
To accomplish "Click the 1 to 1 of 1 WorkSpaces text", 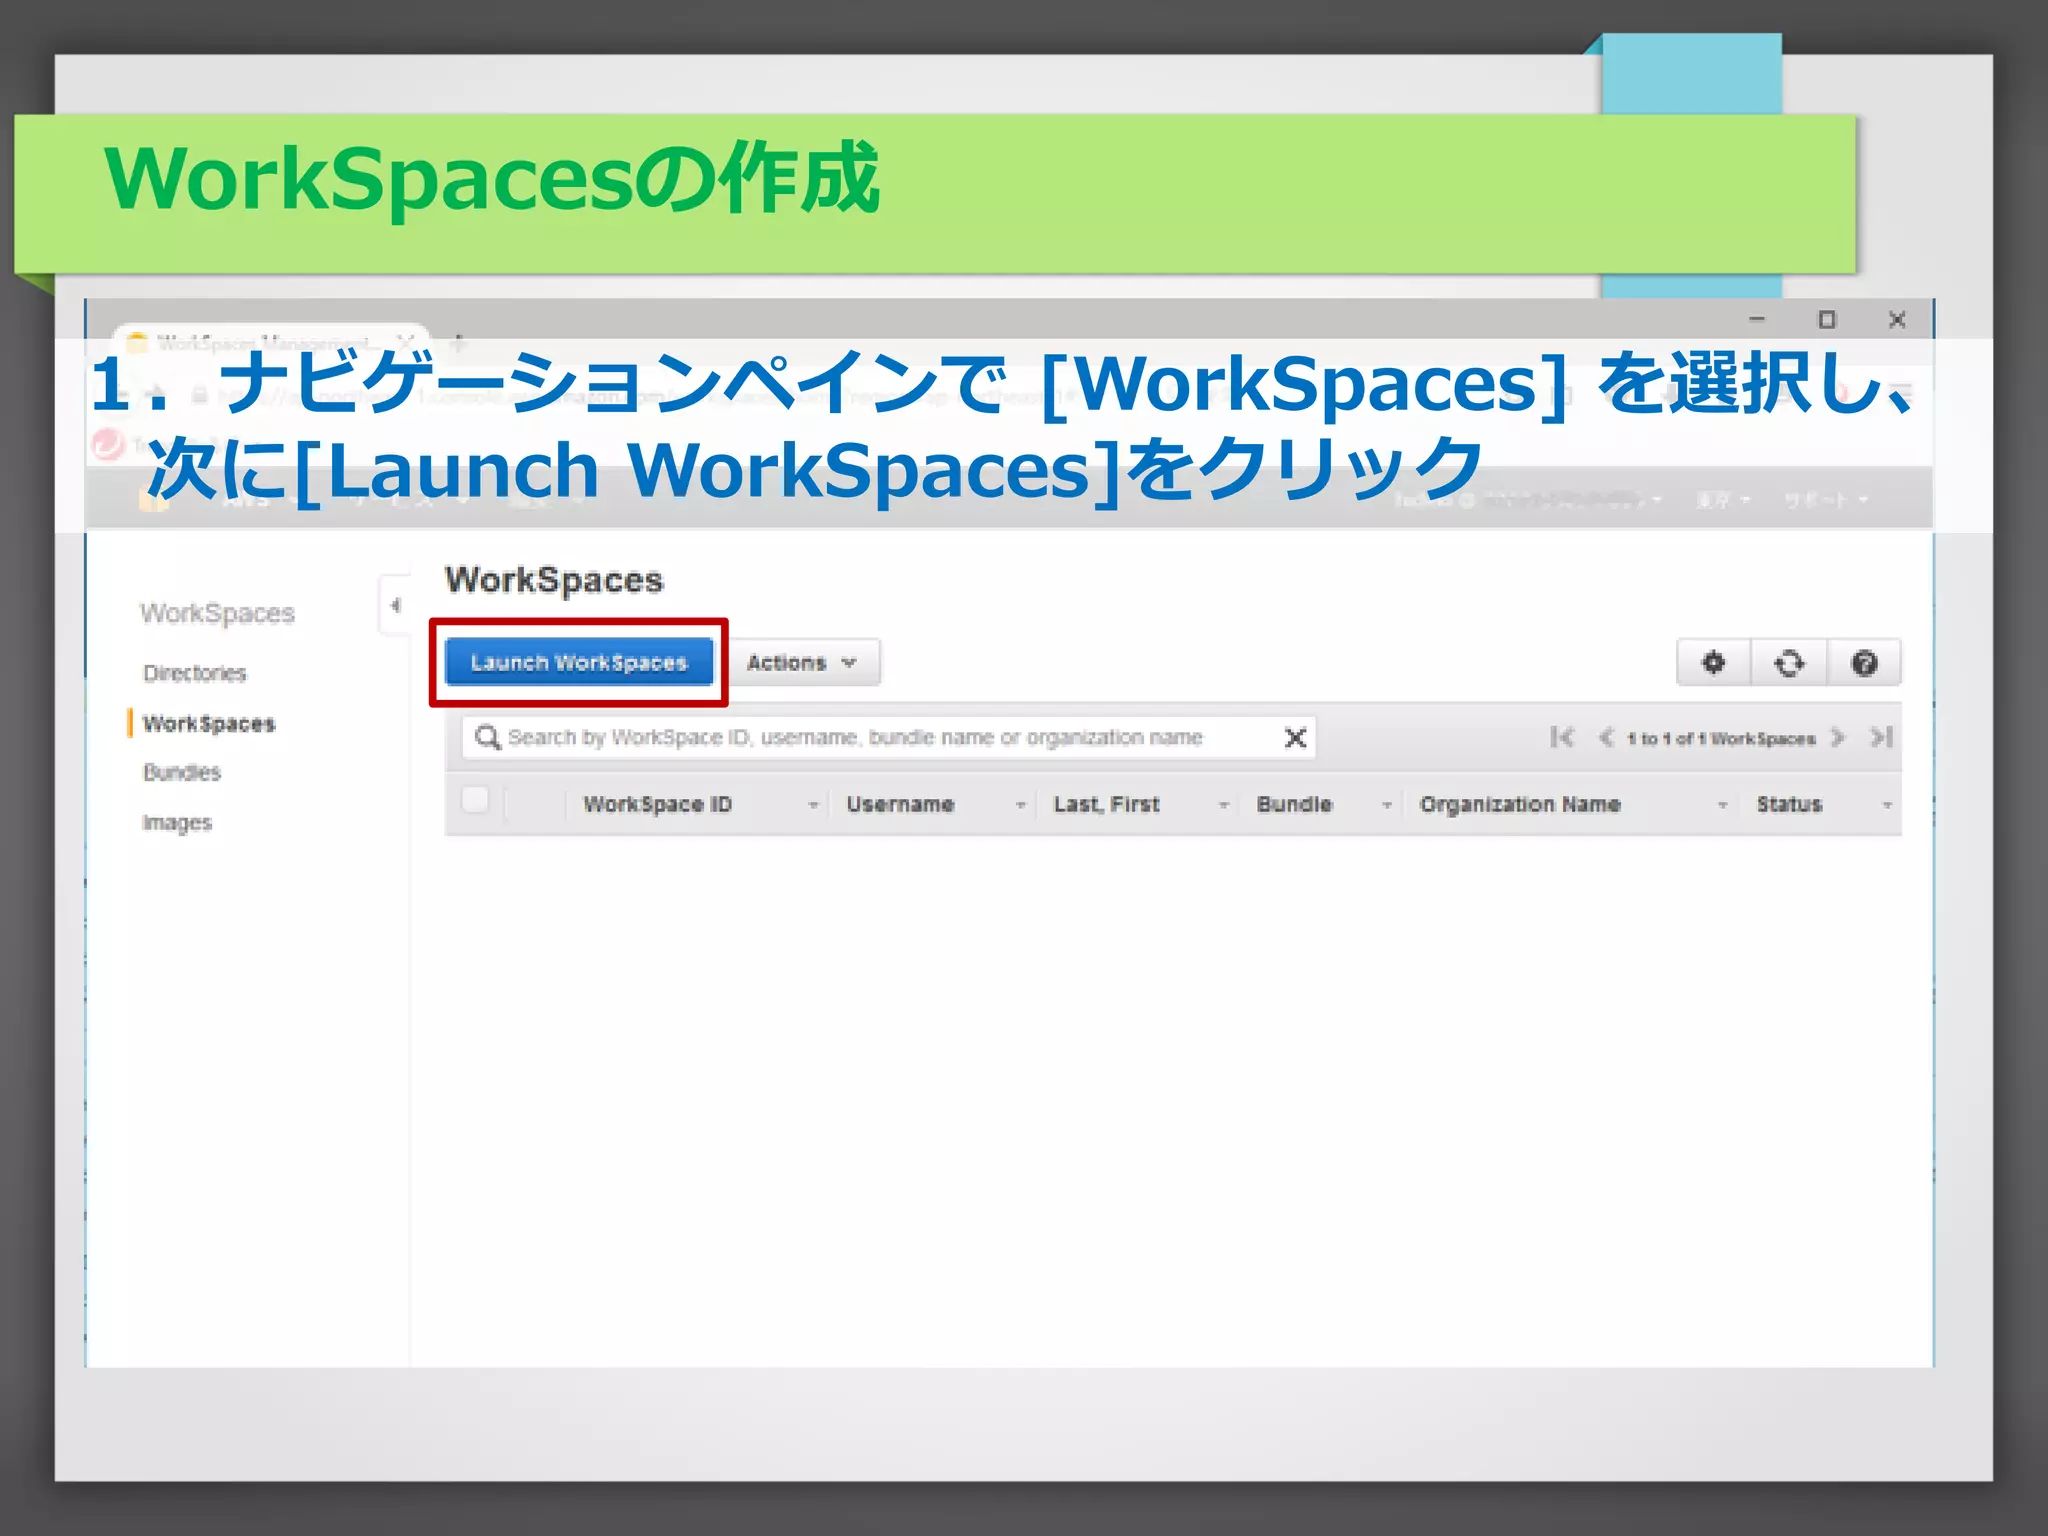I will coord(1721,739).
